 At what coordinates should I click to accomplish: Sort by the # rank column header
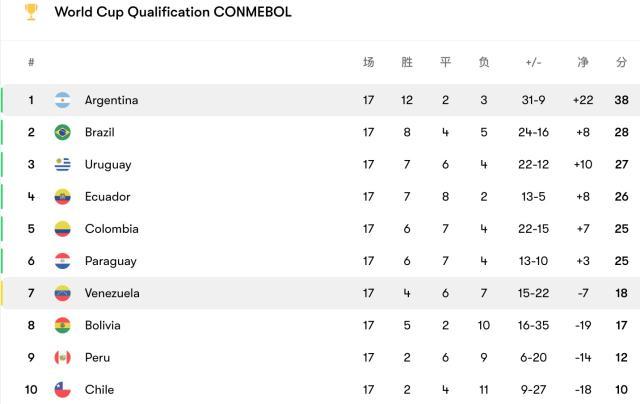(x=31, y=62)
